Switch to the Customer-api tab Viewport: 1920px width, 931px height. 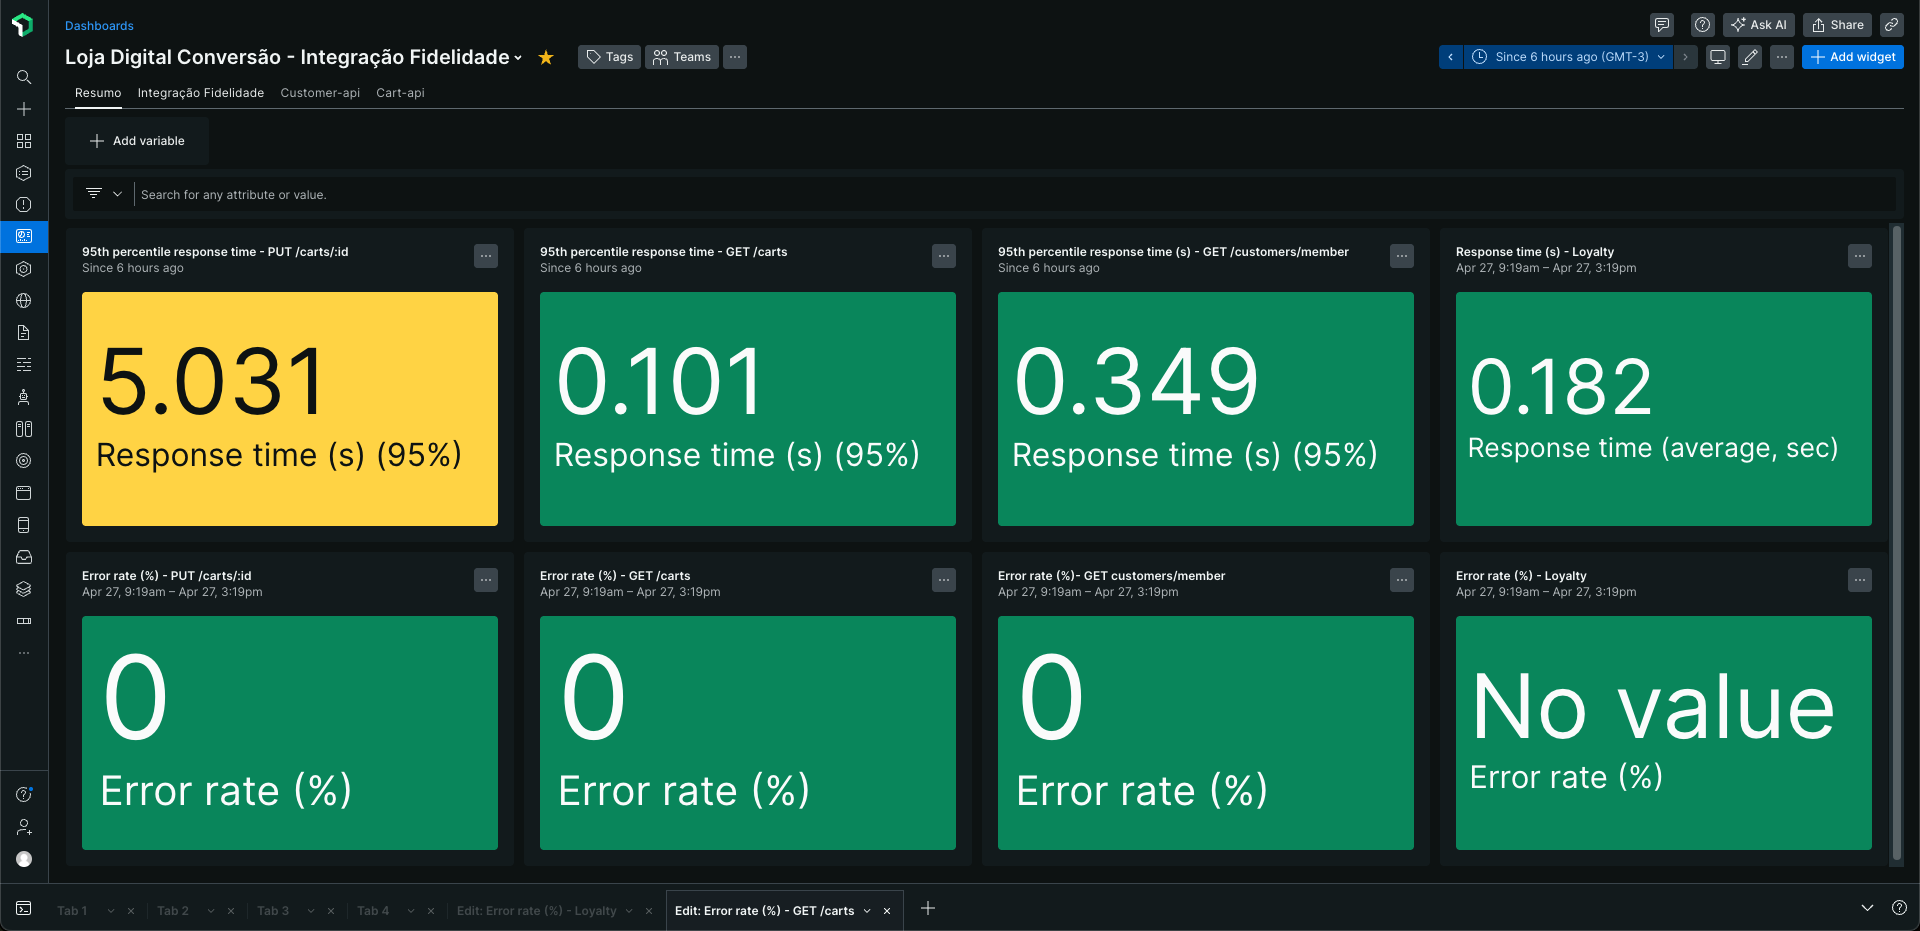tap(320, 93)
